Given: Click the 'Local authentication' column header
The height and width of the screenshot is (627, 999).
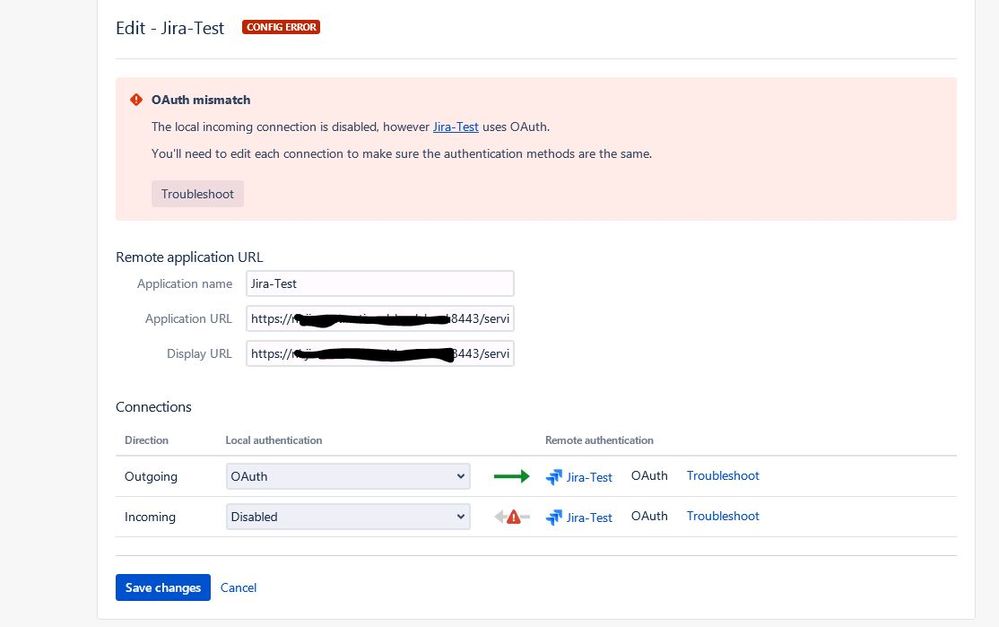Looking at the screenshot, I should [274, 440].
